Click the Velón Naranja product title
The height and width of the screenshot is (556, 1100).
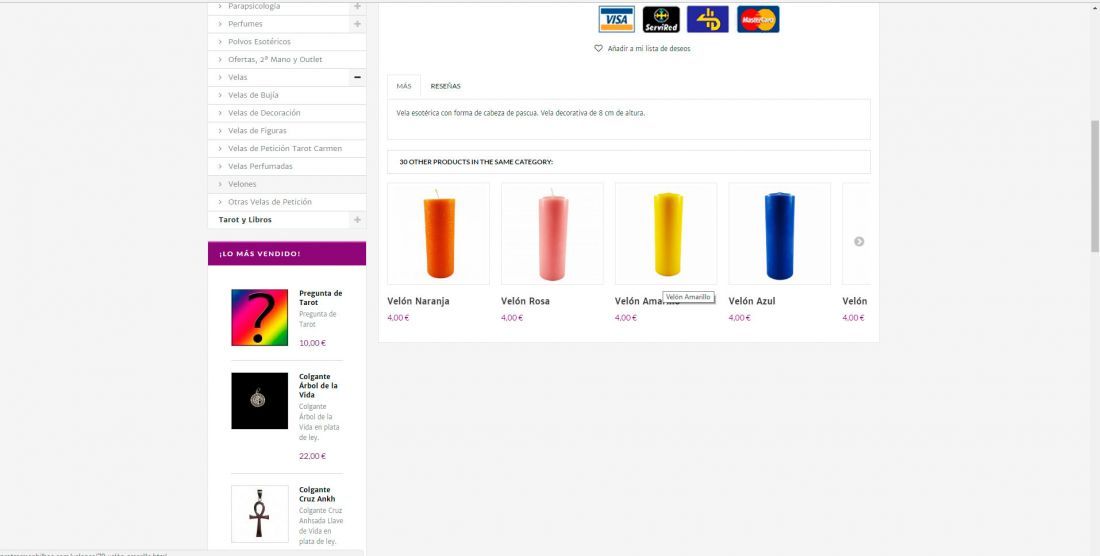[418, 301]
